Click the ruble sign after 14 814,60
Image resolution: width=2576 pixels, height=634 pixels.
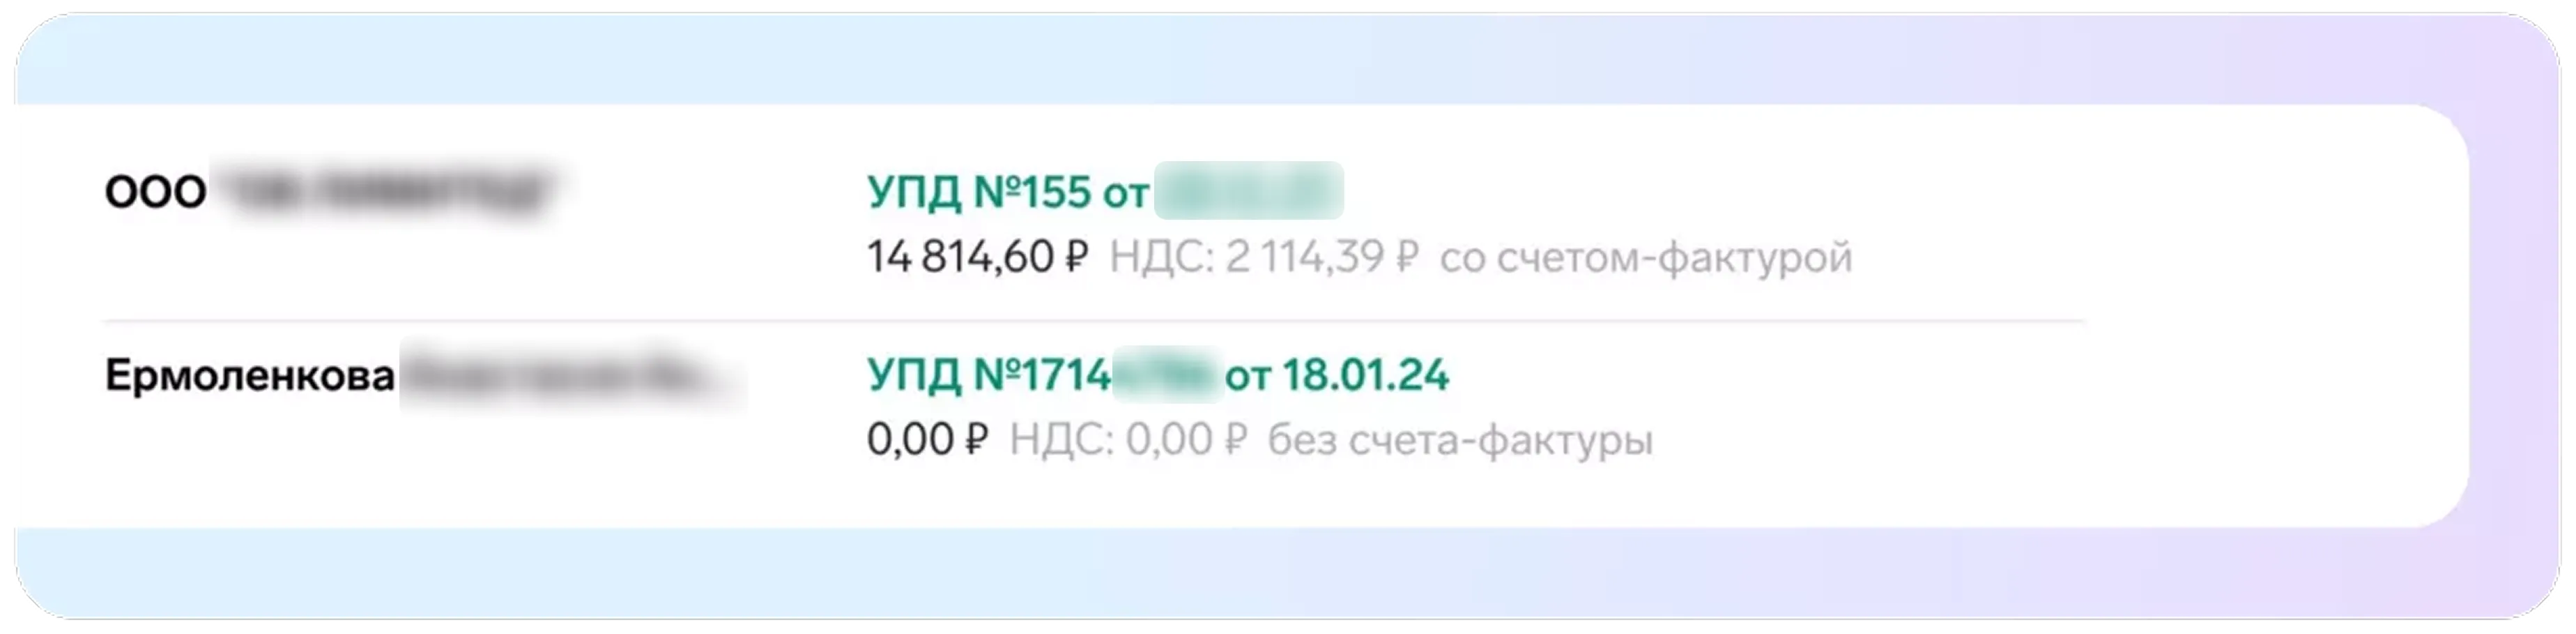point(1076,258)
